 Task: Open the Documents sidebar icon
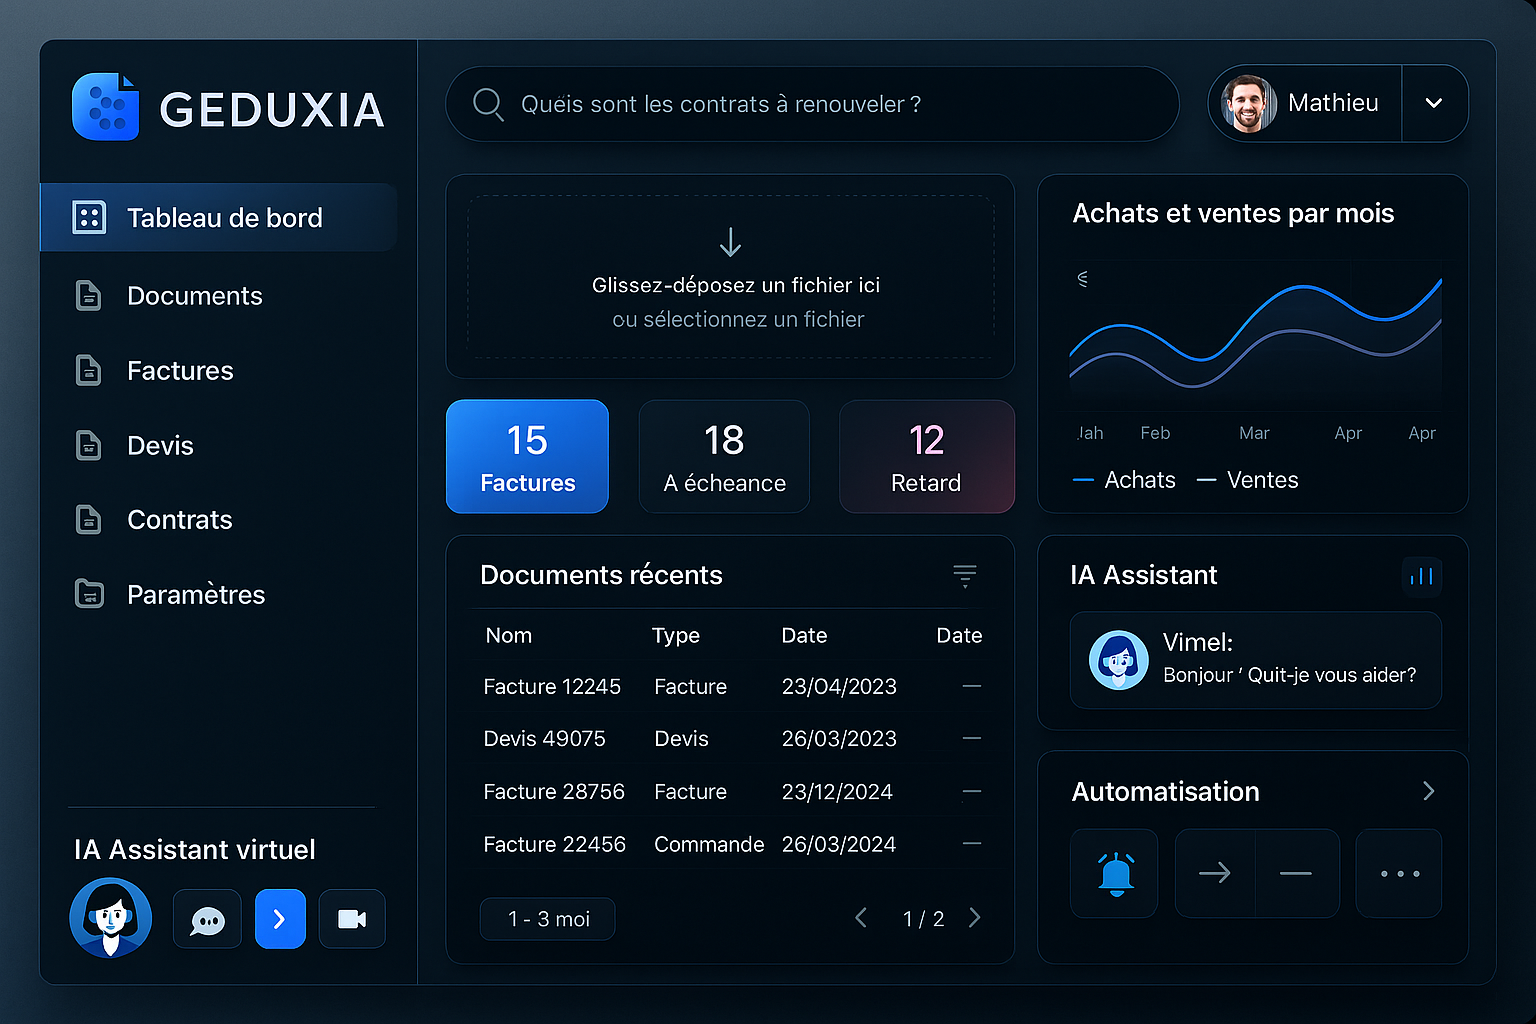pyautogui.click(x=88, y=295)
